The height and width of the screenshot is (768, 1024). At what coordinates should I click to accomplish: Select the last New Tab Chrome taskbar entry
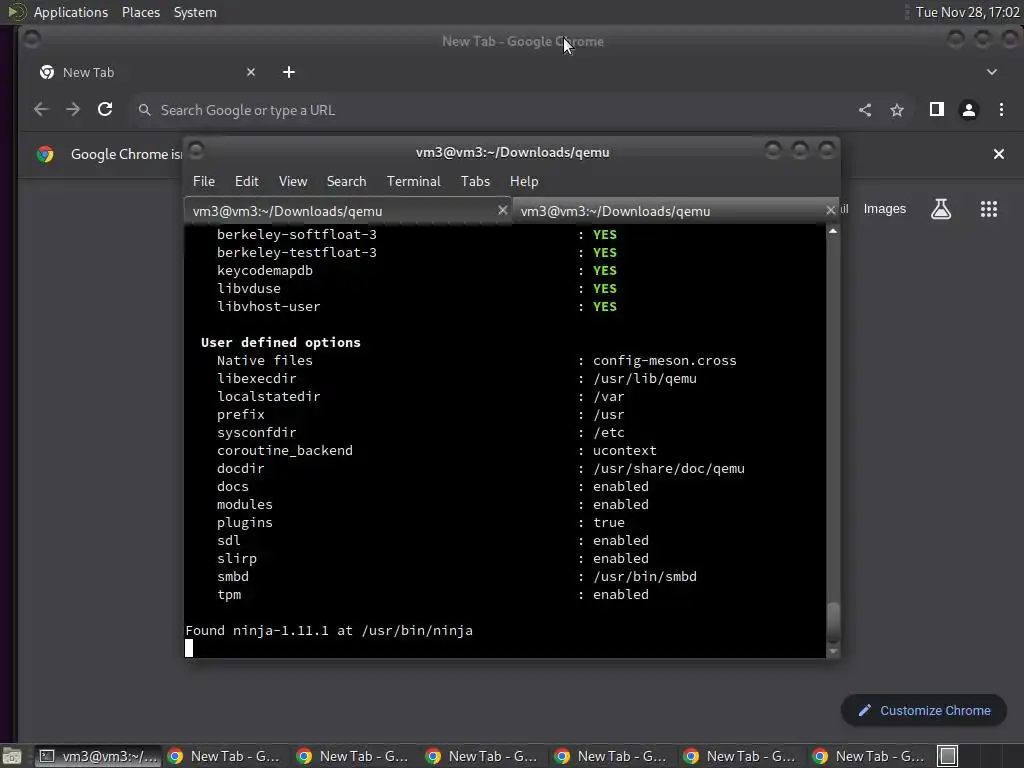pyautogui.click(x=871, y=756)
